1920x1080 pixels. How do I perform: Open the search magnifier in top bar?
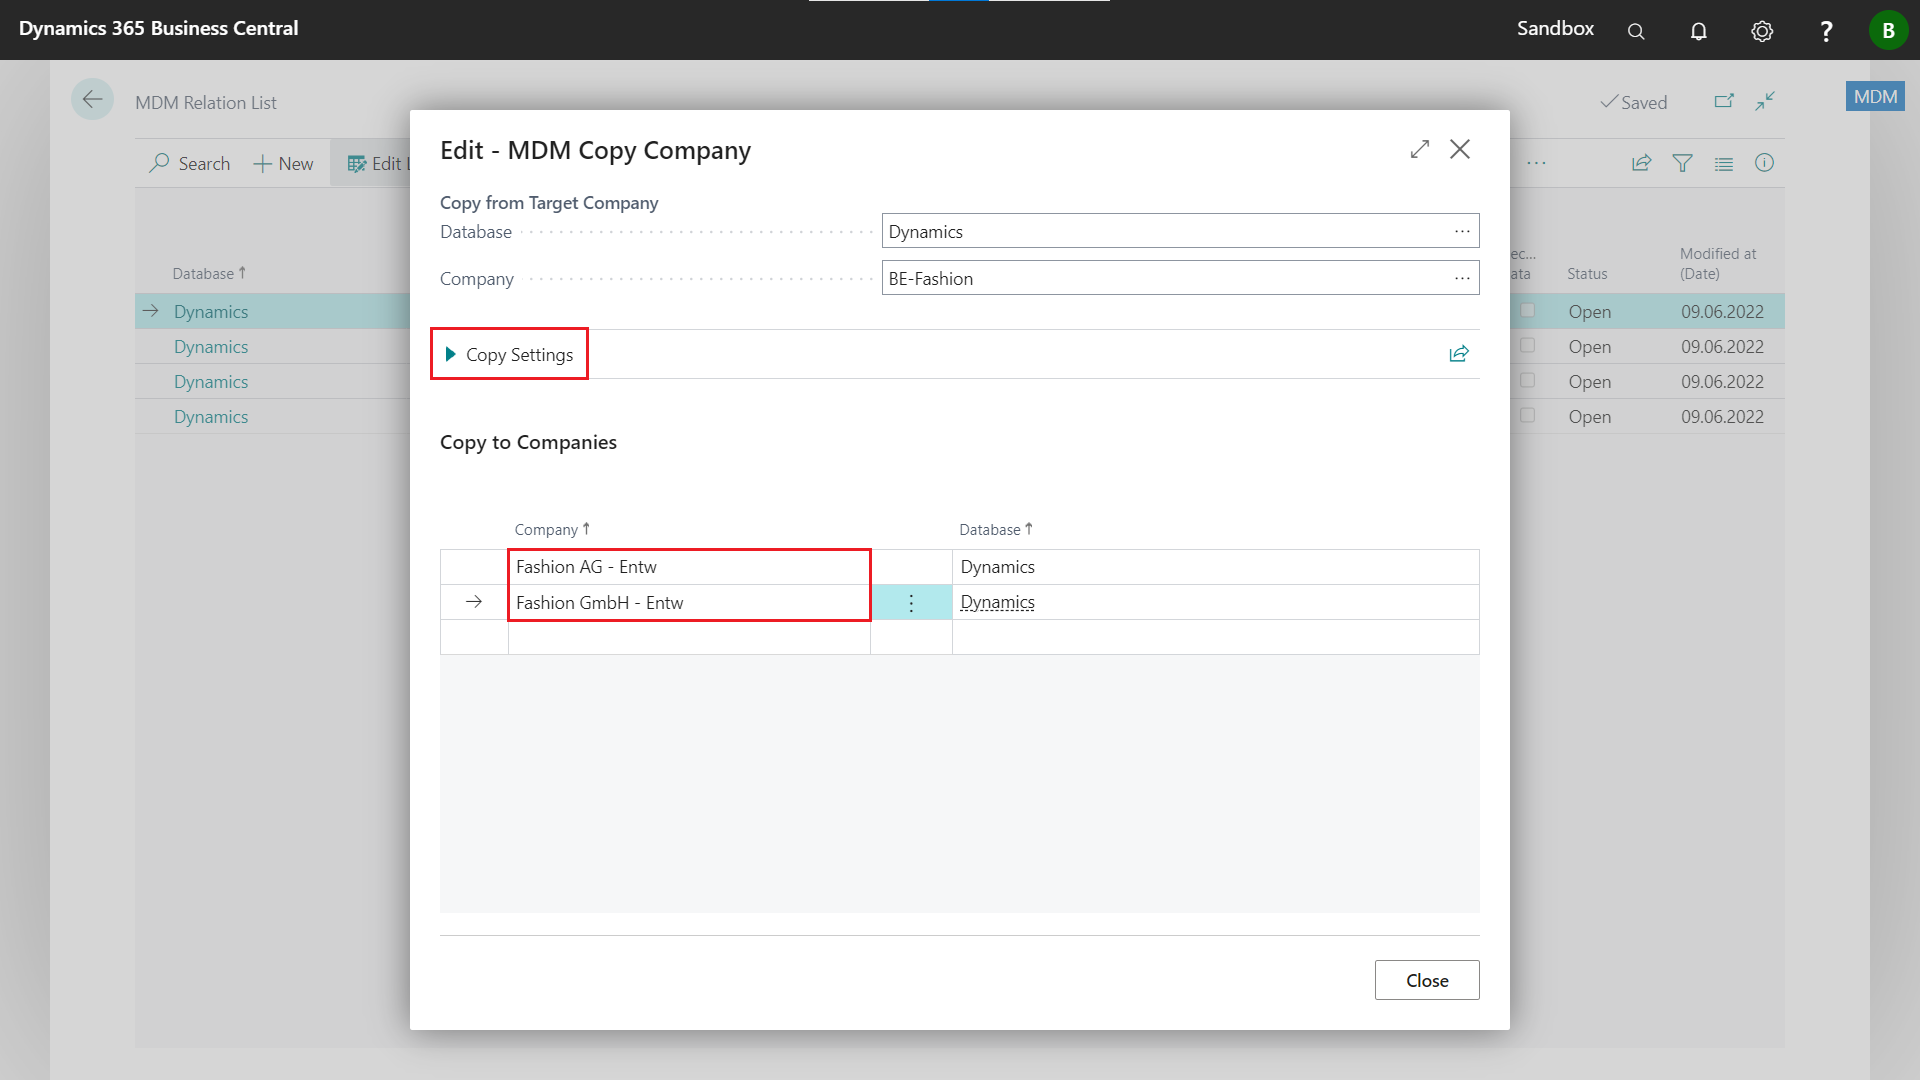pos(1636,31)
